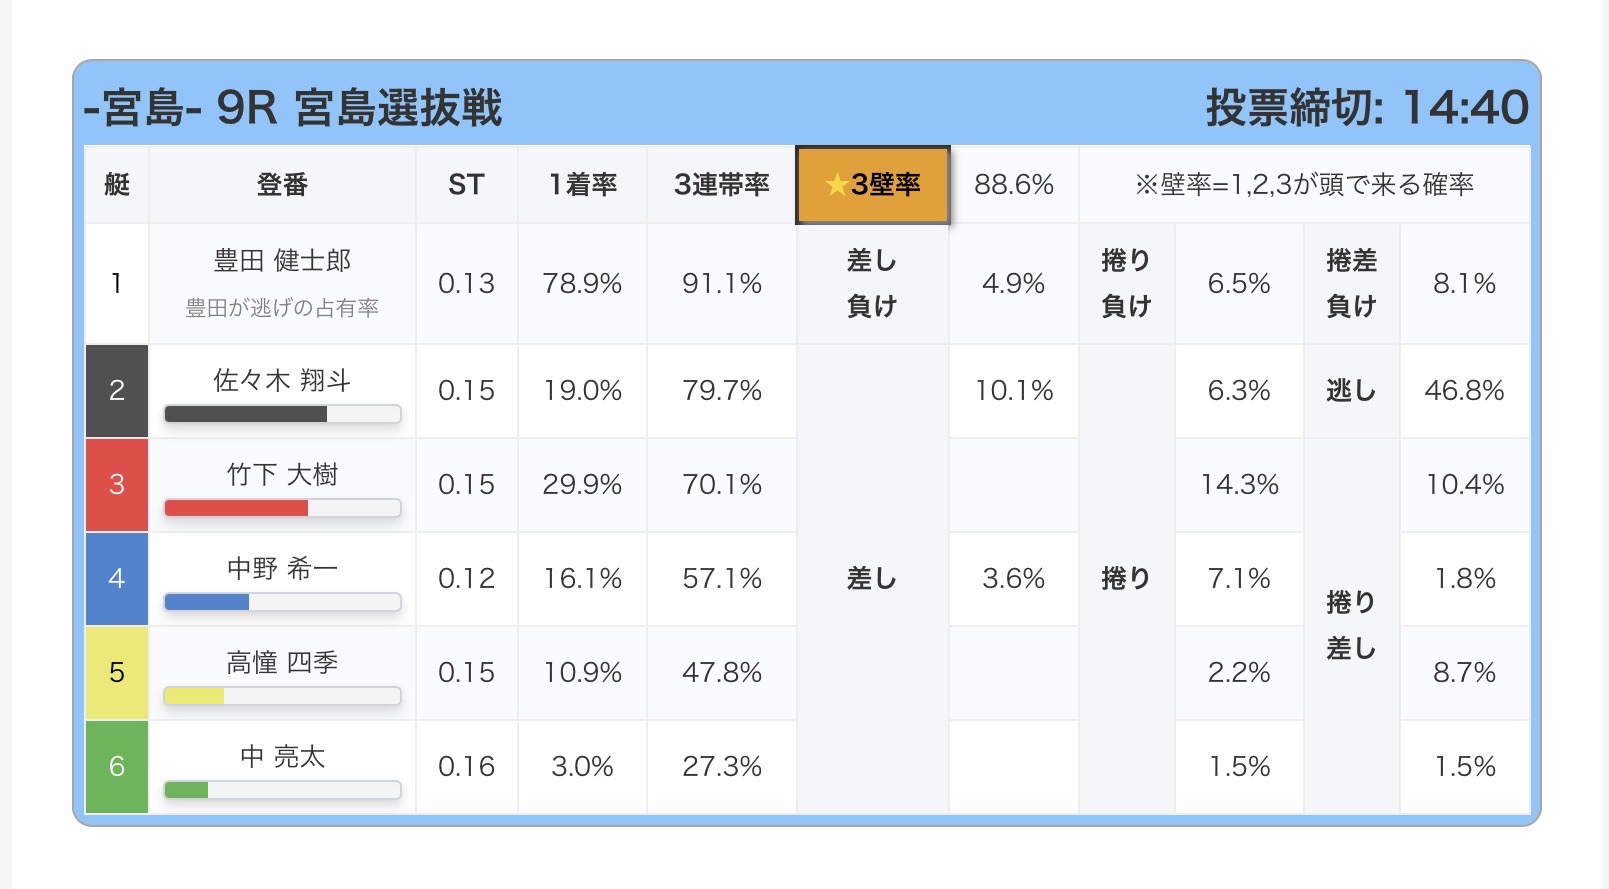Viewport: 1609px width, 889px height.
Task: Click the 投票締切 14:40 deadline text
Action: (x=1367, y=108)
